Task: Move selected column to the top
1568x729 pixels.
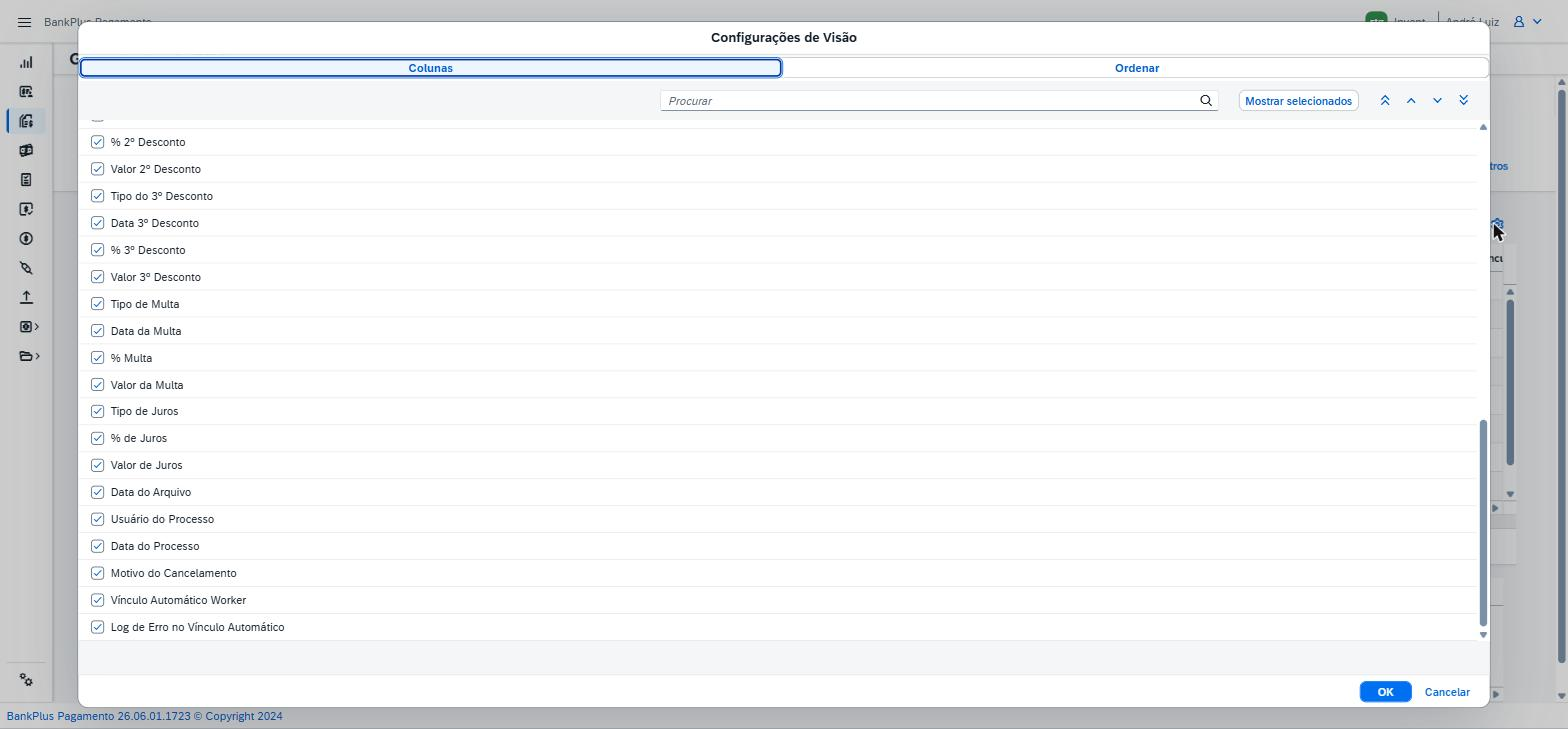Action: (x=1385, y=101)
